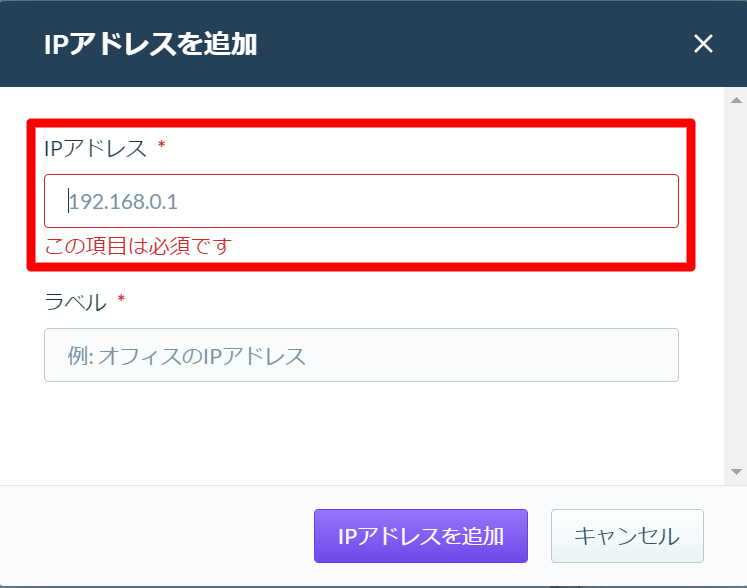Click the ラベル field label text
747x588 pixels.
coord(75,302)
